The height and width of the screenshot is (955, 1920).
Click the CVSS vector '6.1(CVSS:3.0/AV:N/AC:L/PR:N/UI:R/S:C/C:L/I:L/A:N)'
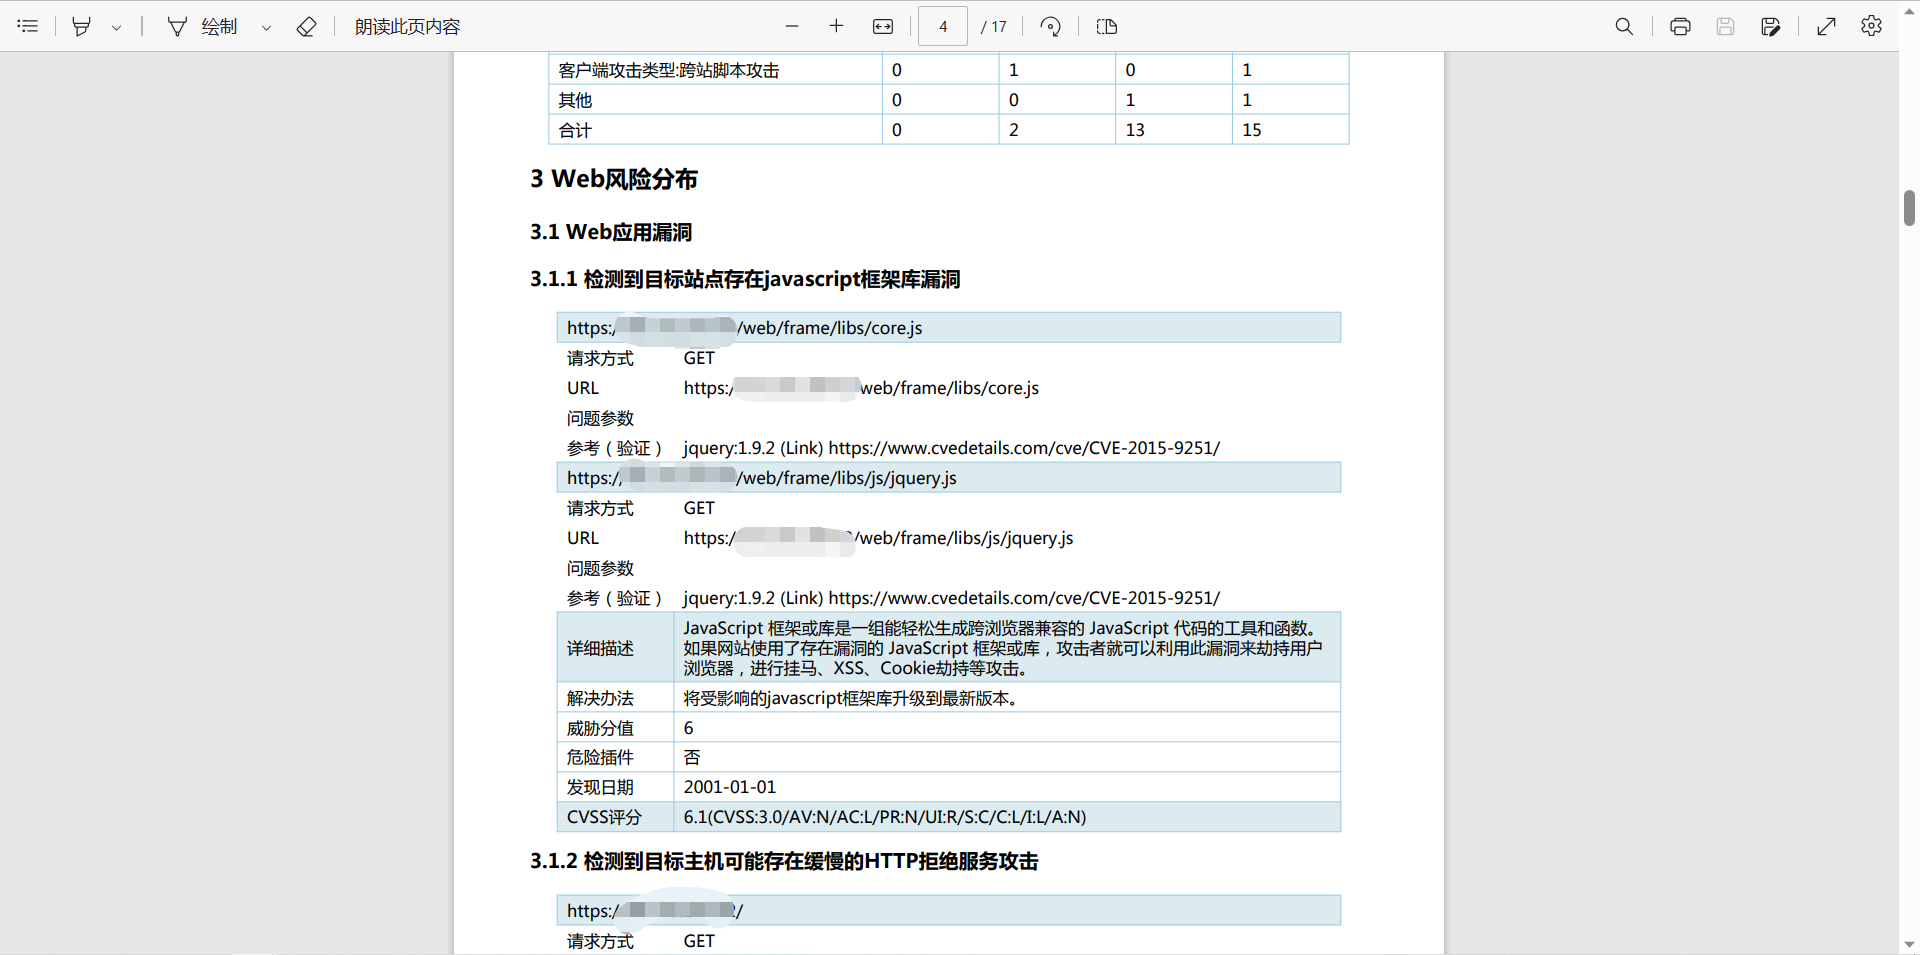pos(885,817)
